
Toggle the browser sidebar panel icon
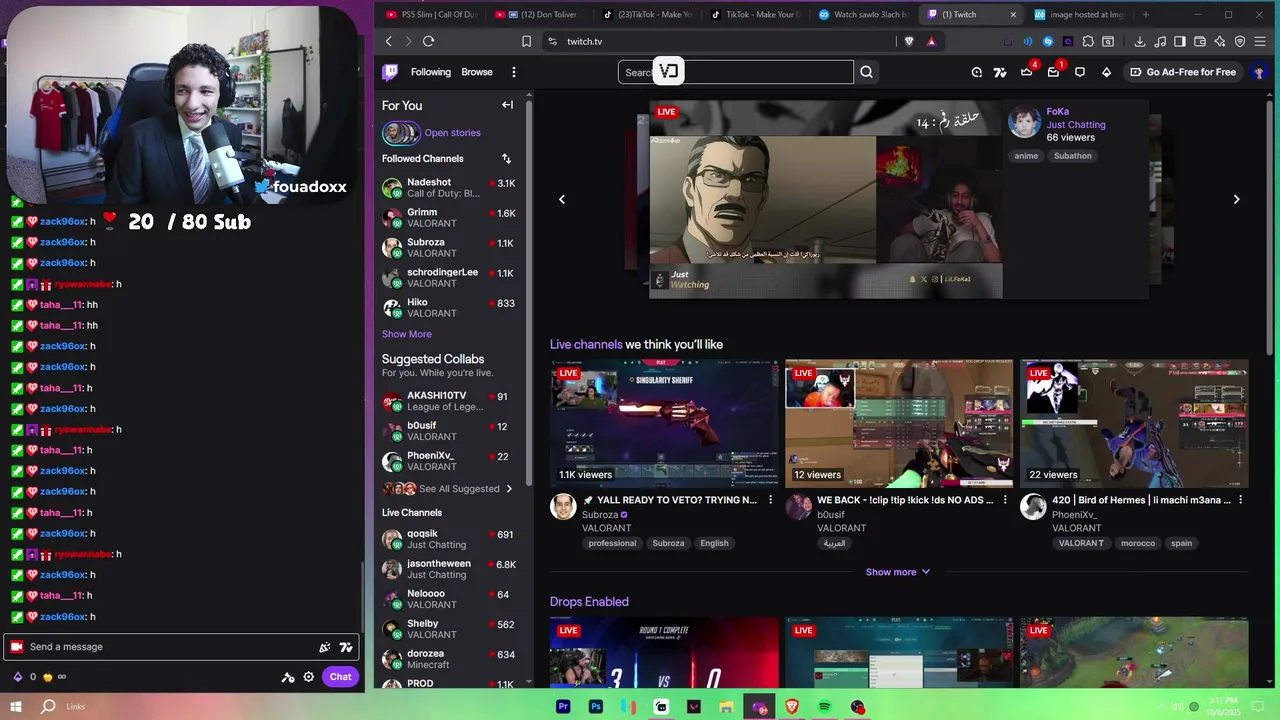click(x=1180, y=41)
